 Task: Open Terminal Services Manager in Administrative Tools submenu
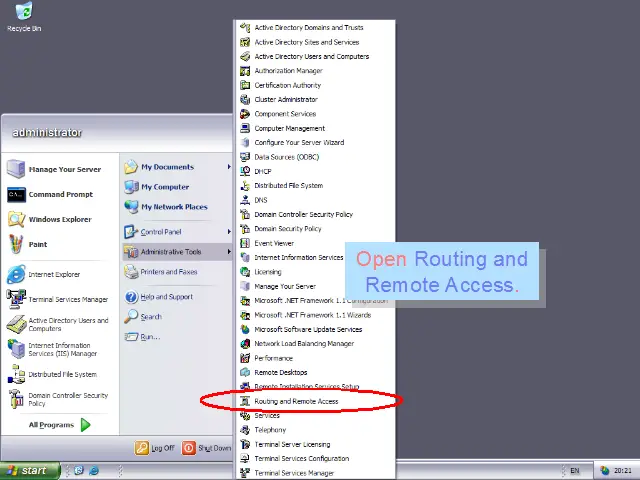click(x=316, y=473)
